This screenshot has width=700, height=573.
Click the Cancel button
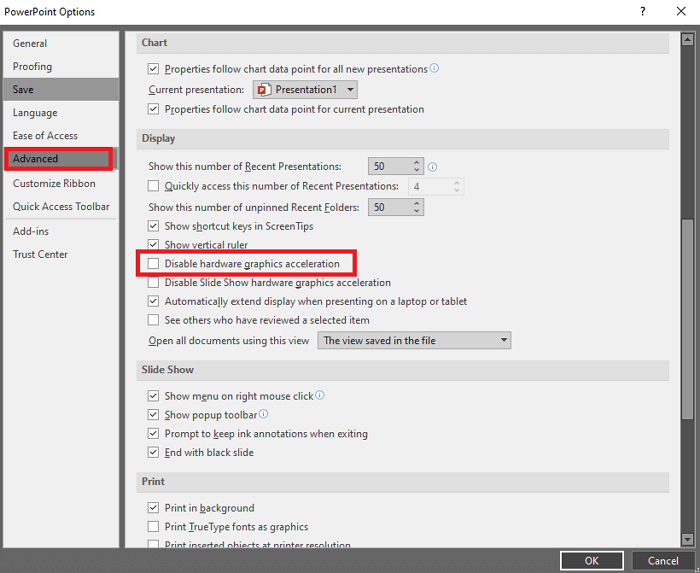coord(663,561)
